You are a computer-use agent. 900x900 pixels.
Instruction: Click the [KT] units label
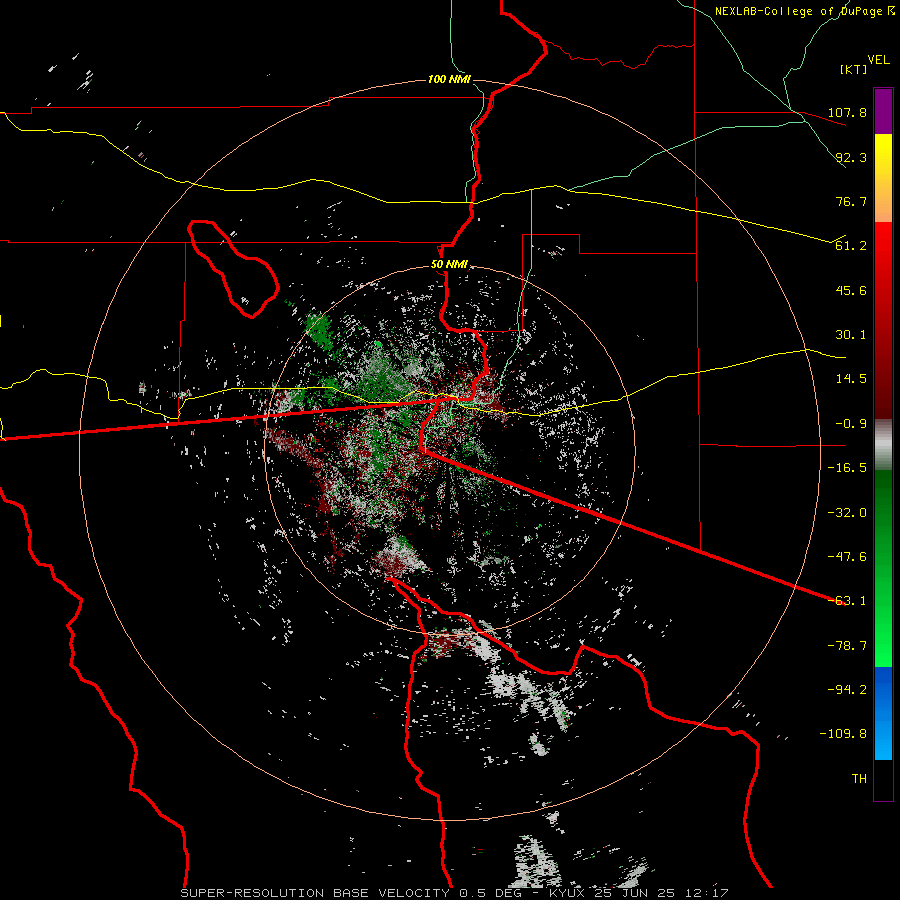[x=854, y=69]
